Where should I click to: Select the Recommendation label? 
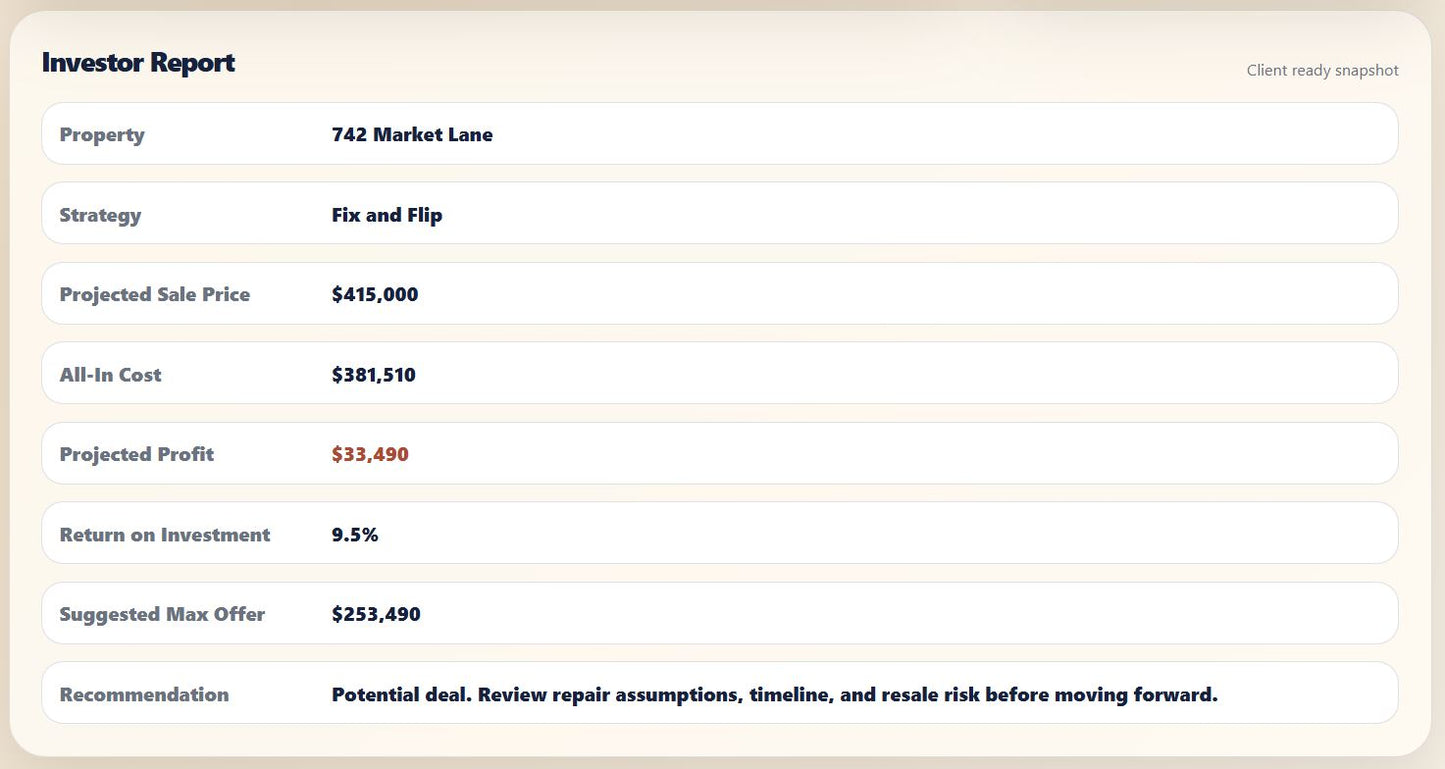tap(144, 694)
